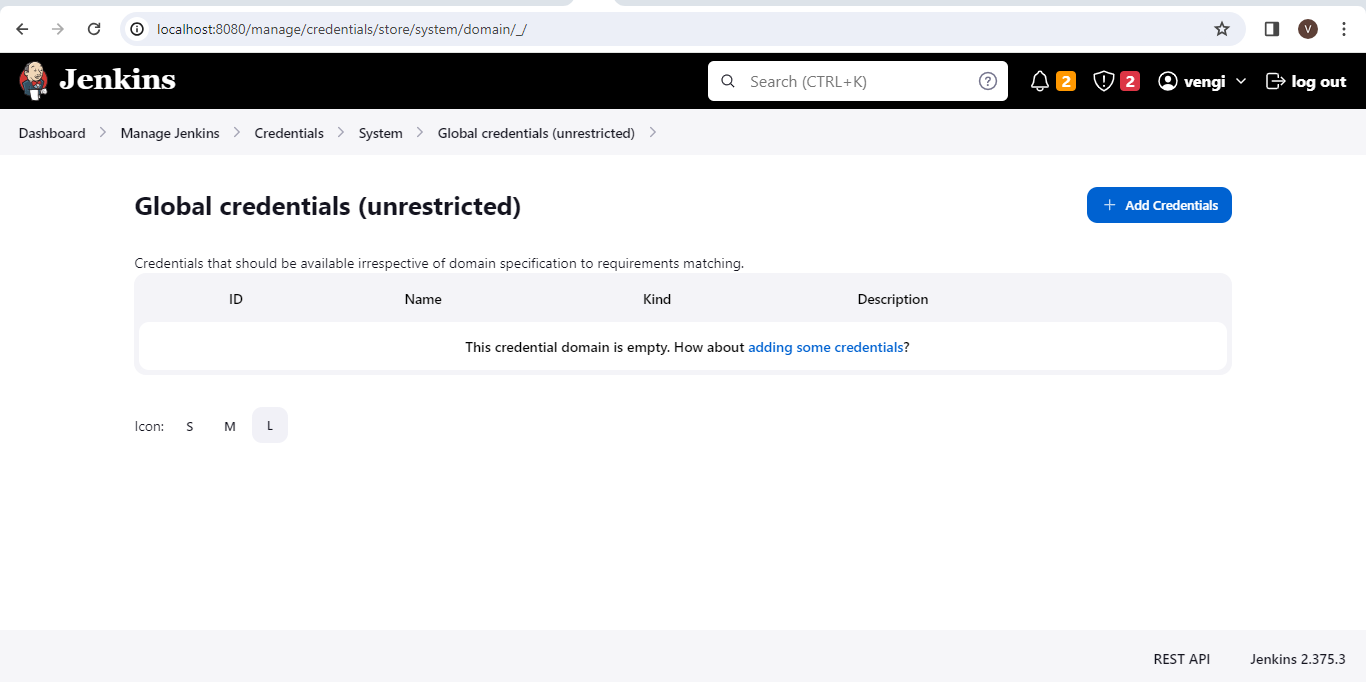Open the REST API footer link
The image size is (1366, 682).
point(1182,659)
